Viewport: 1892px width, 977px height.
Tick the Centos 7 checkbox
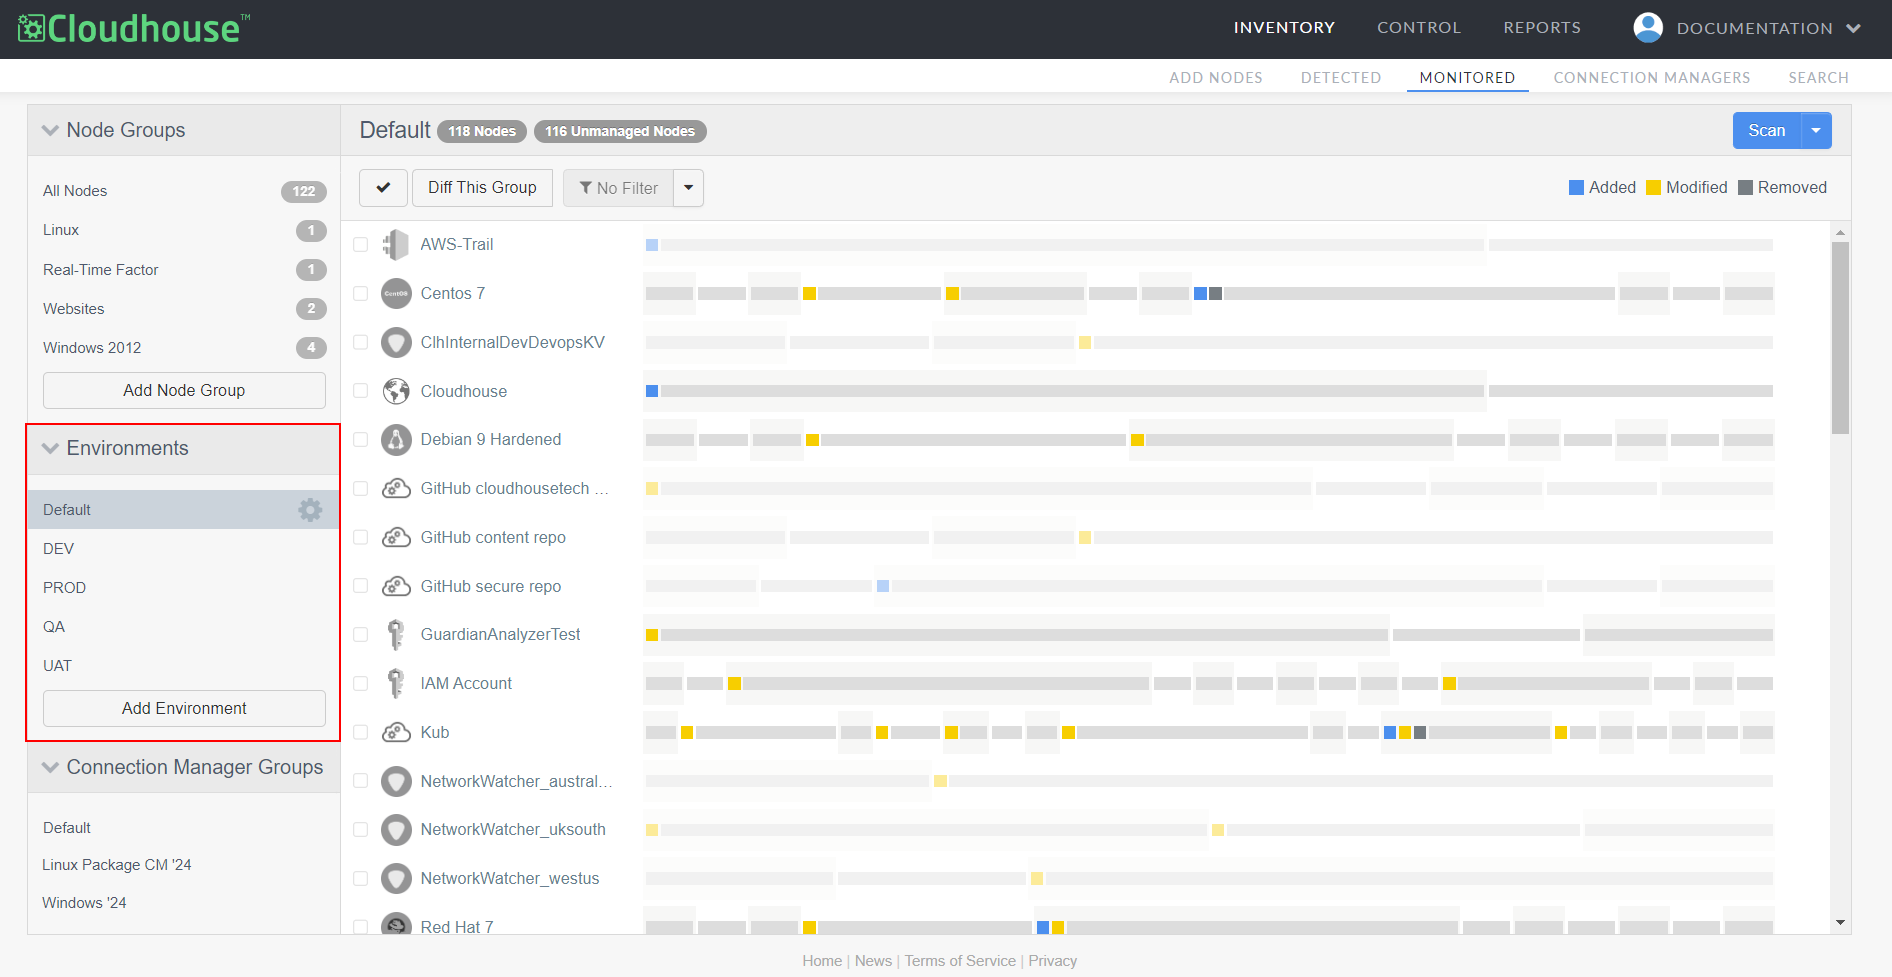click(361, 293)
